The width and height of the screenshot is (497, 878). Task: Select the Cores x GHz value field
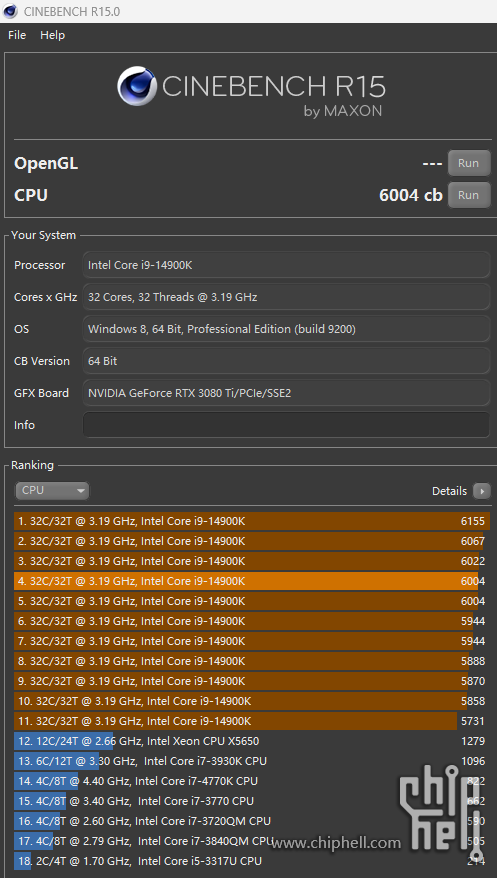286,297
